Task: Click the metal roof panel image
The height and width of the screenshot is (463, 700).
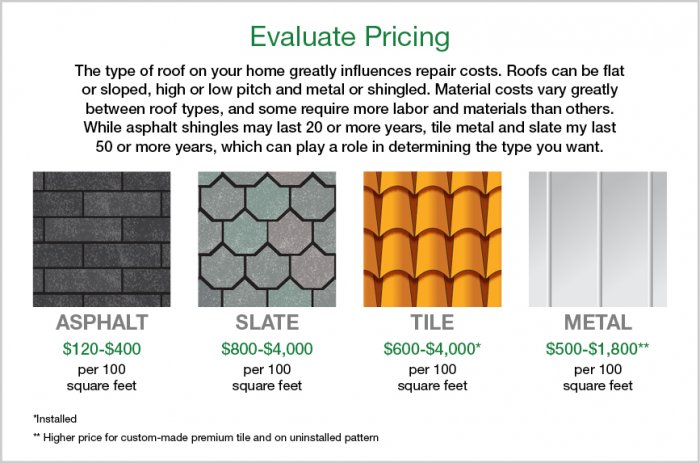Action: pos(597,239)
